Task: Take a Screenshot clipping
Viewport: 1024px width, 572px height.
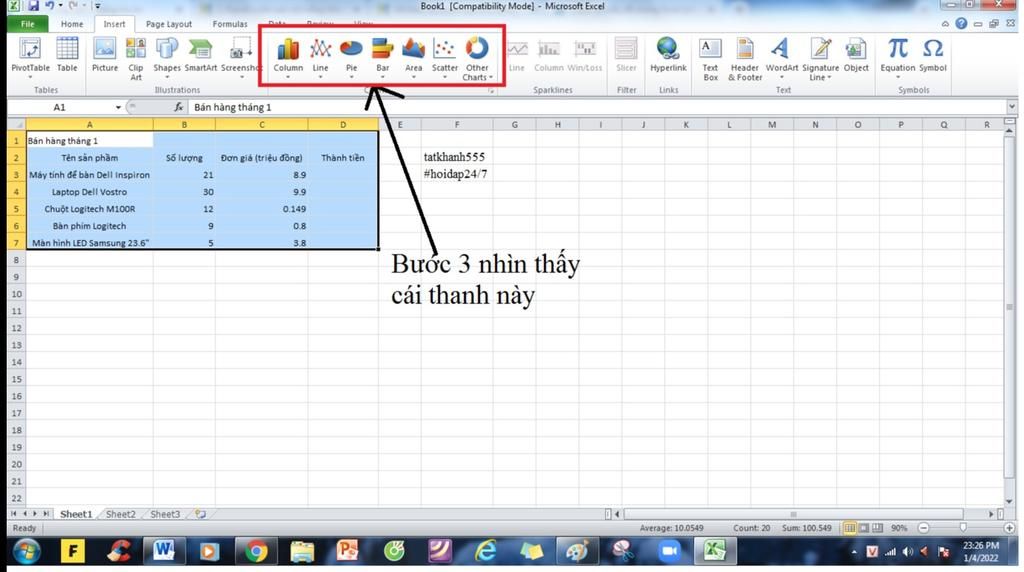Action: tap(240, 57)
